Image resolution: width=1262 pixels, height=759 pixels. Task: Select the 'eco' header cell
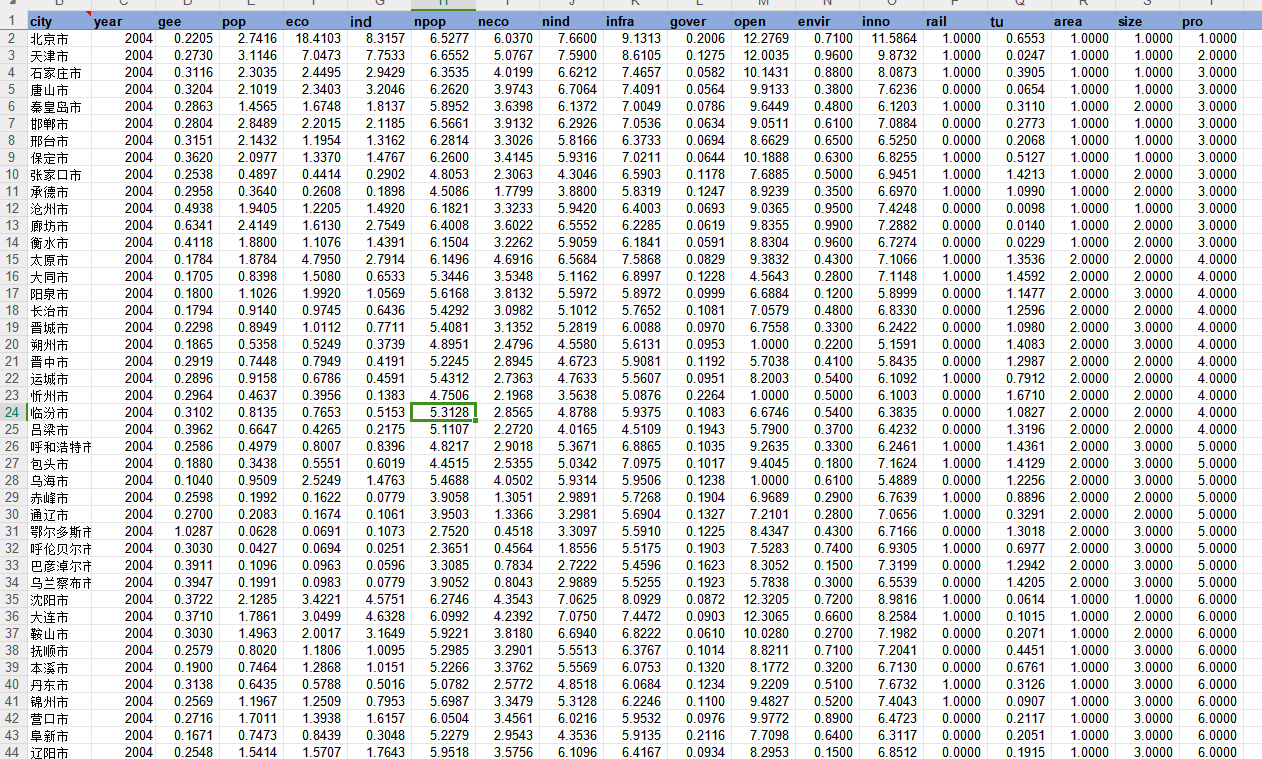tap(315, 22)
